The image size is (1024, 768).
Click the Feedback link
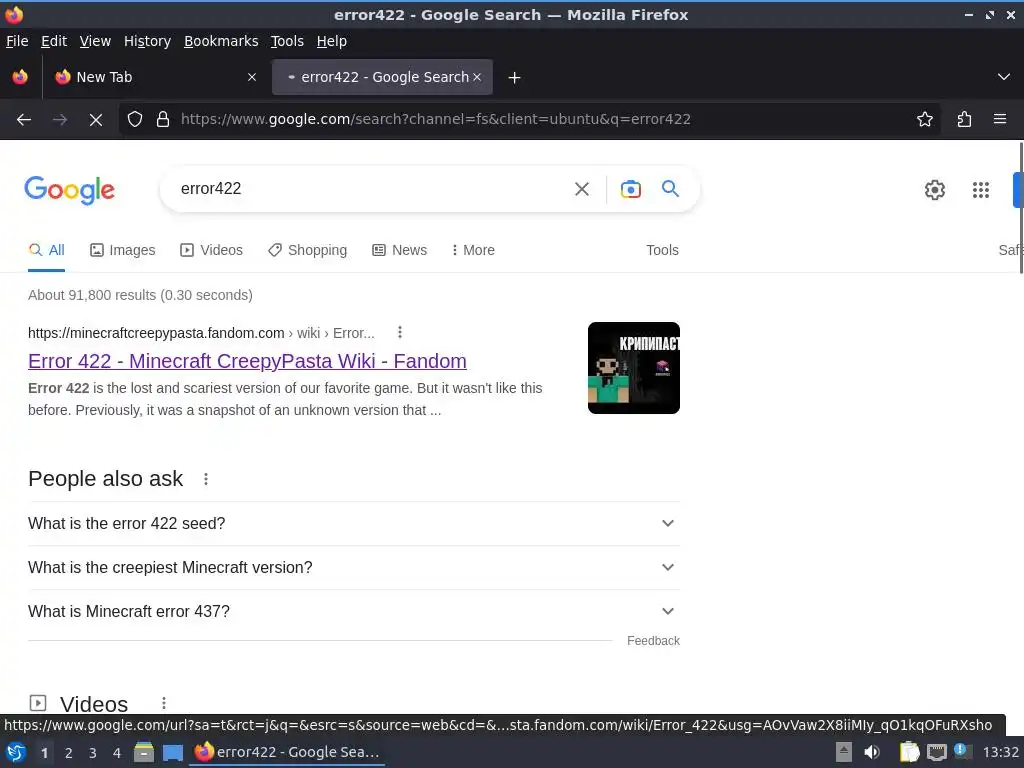coord(653,641)
